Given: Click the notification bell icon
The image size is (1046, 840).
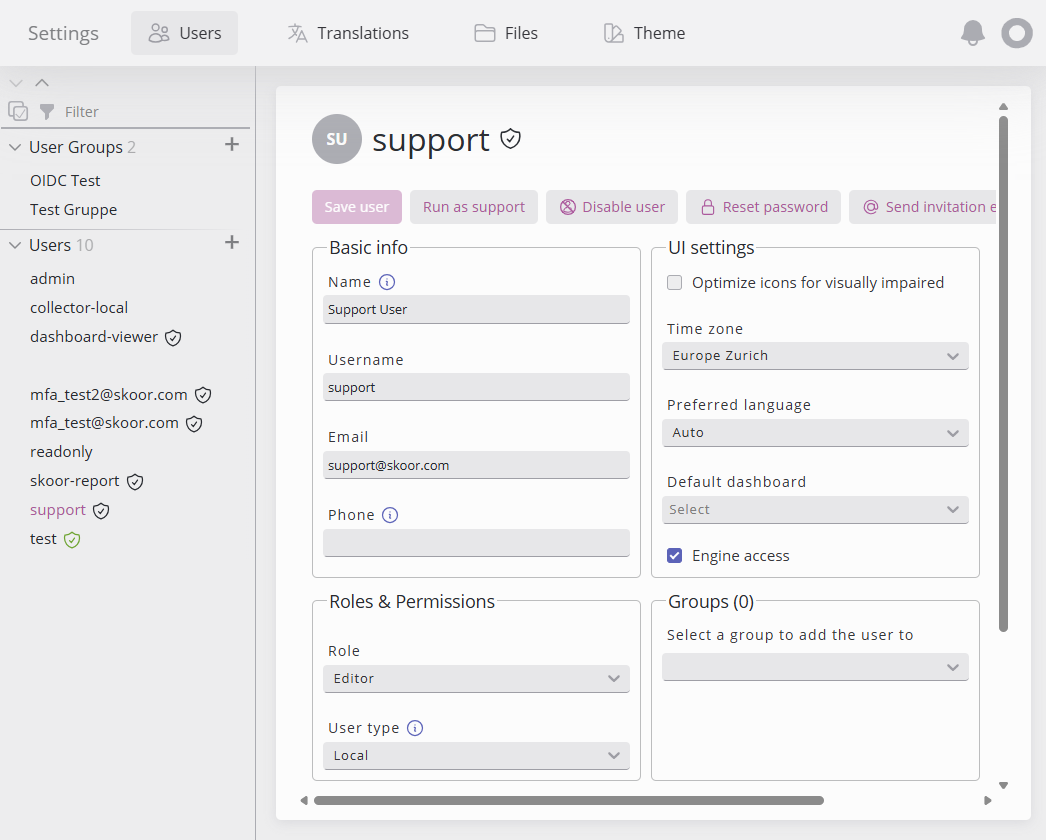Looking at the screenshot, I should [x=972, y=33].
